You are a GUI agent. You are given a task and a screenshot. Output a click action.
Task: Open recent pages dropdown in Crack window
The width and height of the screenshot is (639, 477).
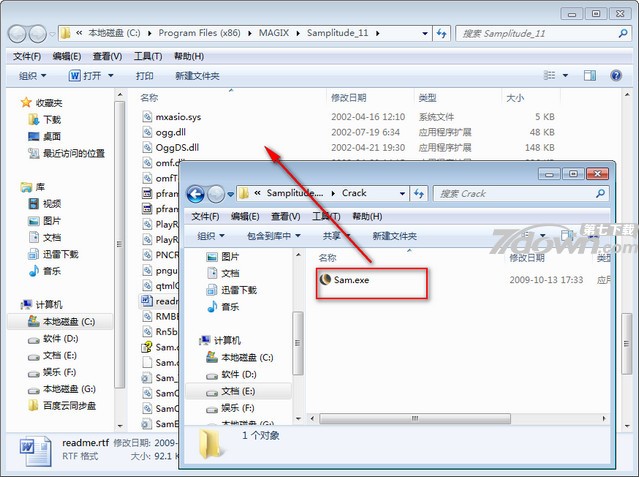(230, 194)
